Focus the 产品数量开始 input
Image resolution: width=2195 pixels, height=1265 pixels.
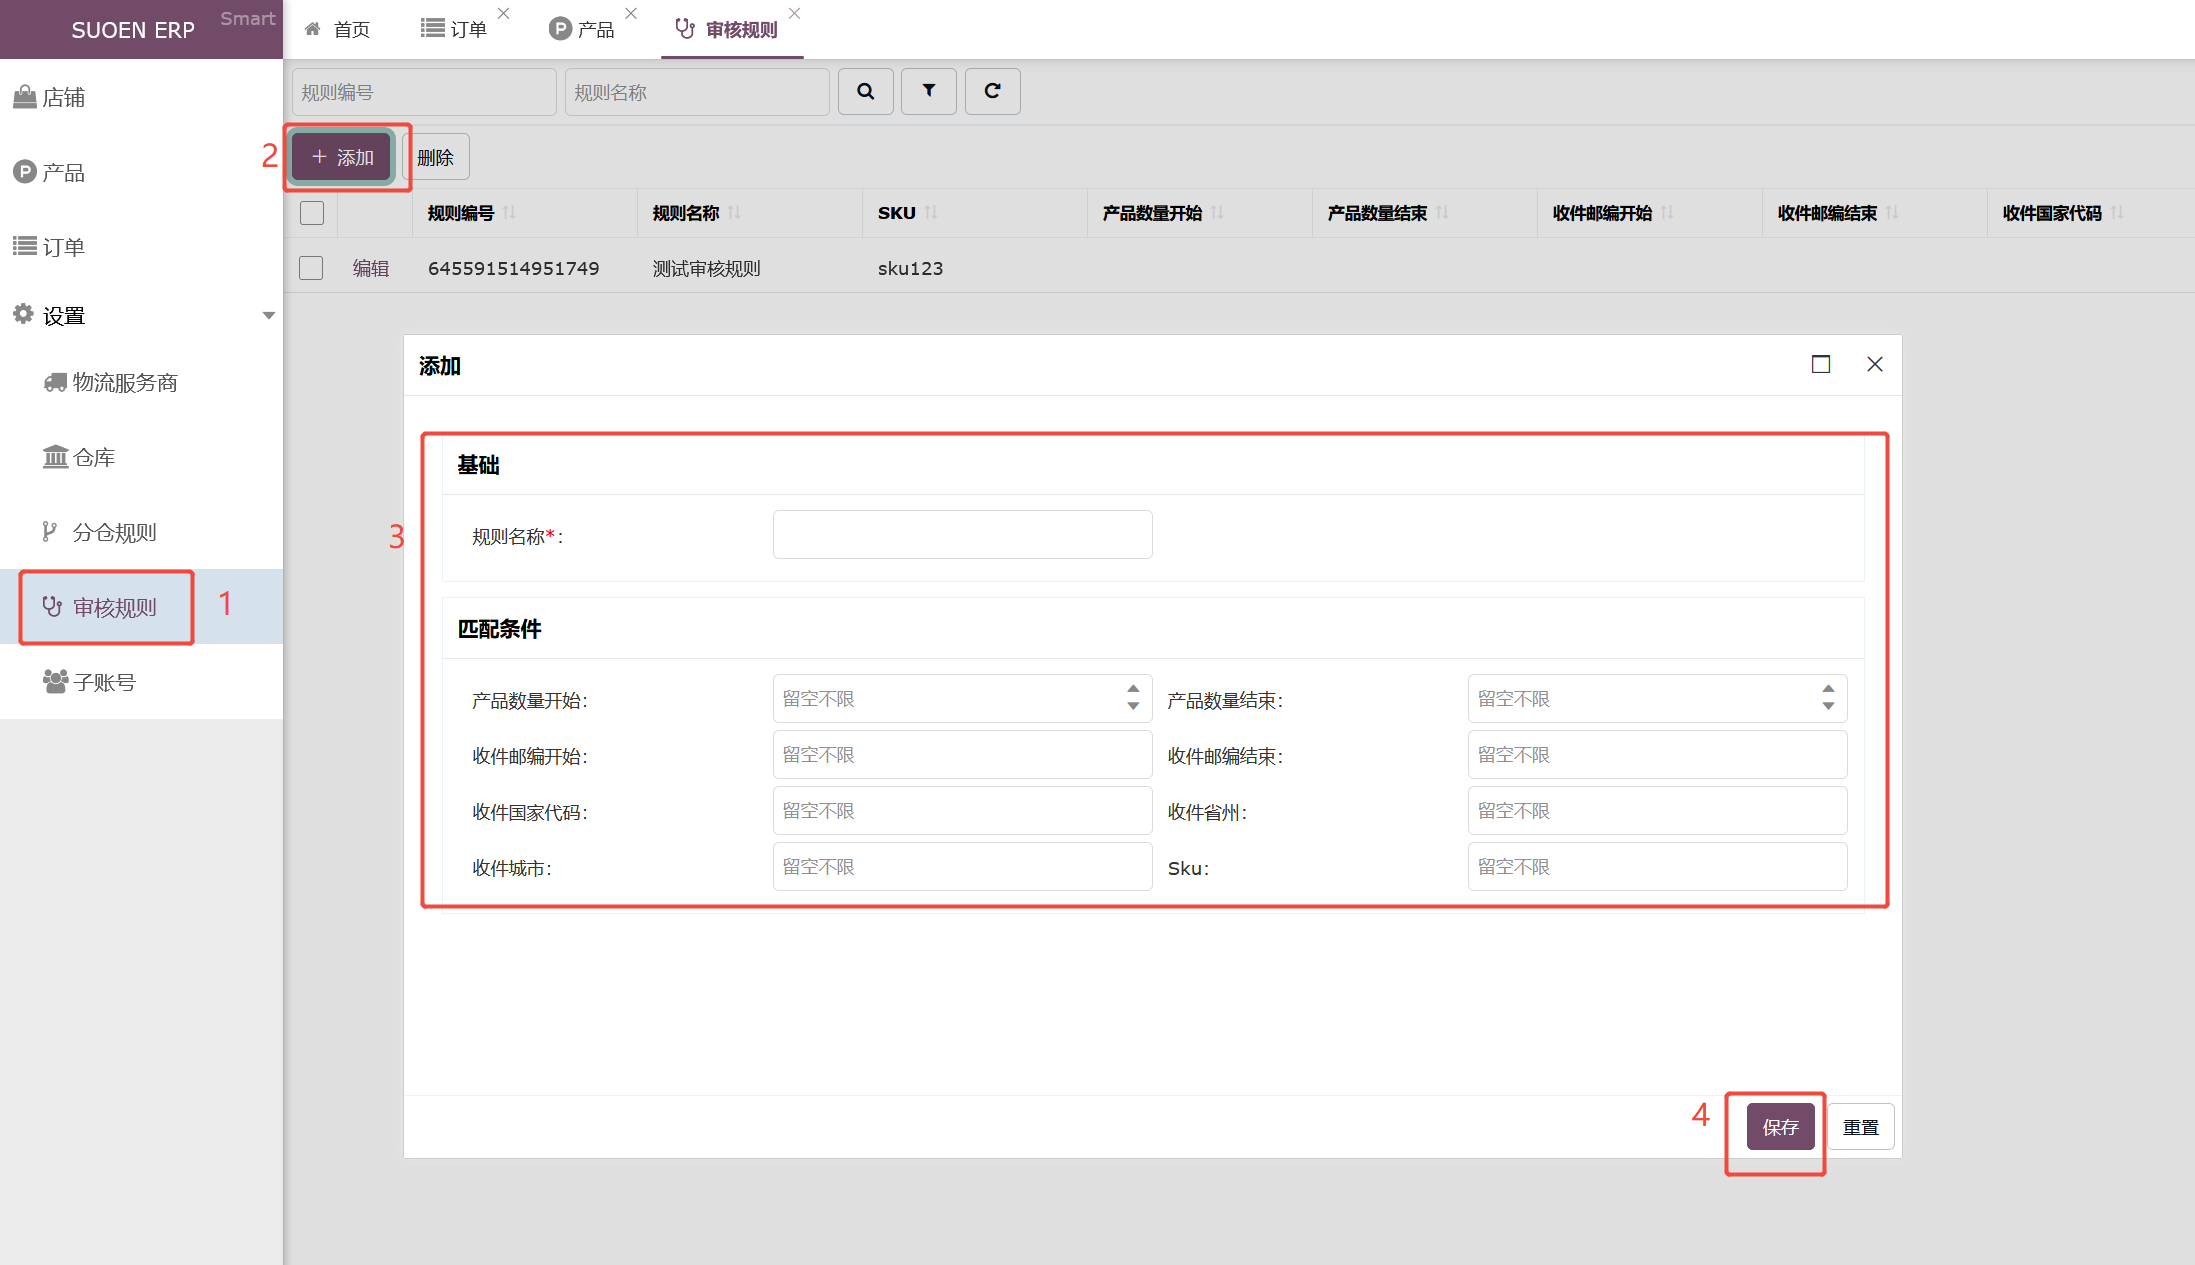coord(962,698)
